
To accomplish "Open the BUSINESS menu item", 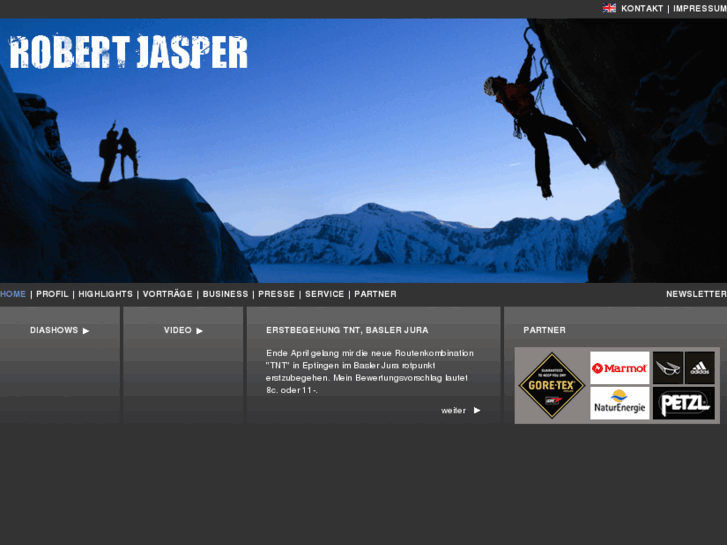I will (x=225, y=294).
